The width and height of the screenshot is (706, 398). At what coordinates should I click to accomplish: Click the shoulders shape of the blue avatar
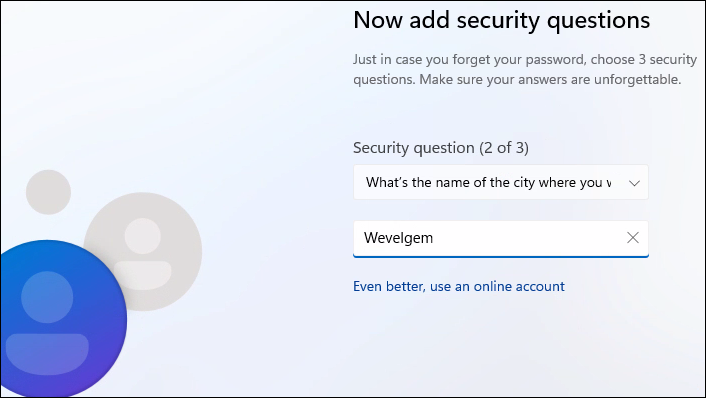coord(47,354)
